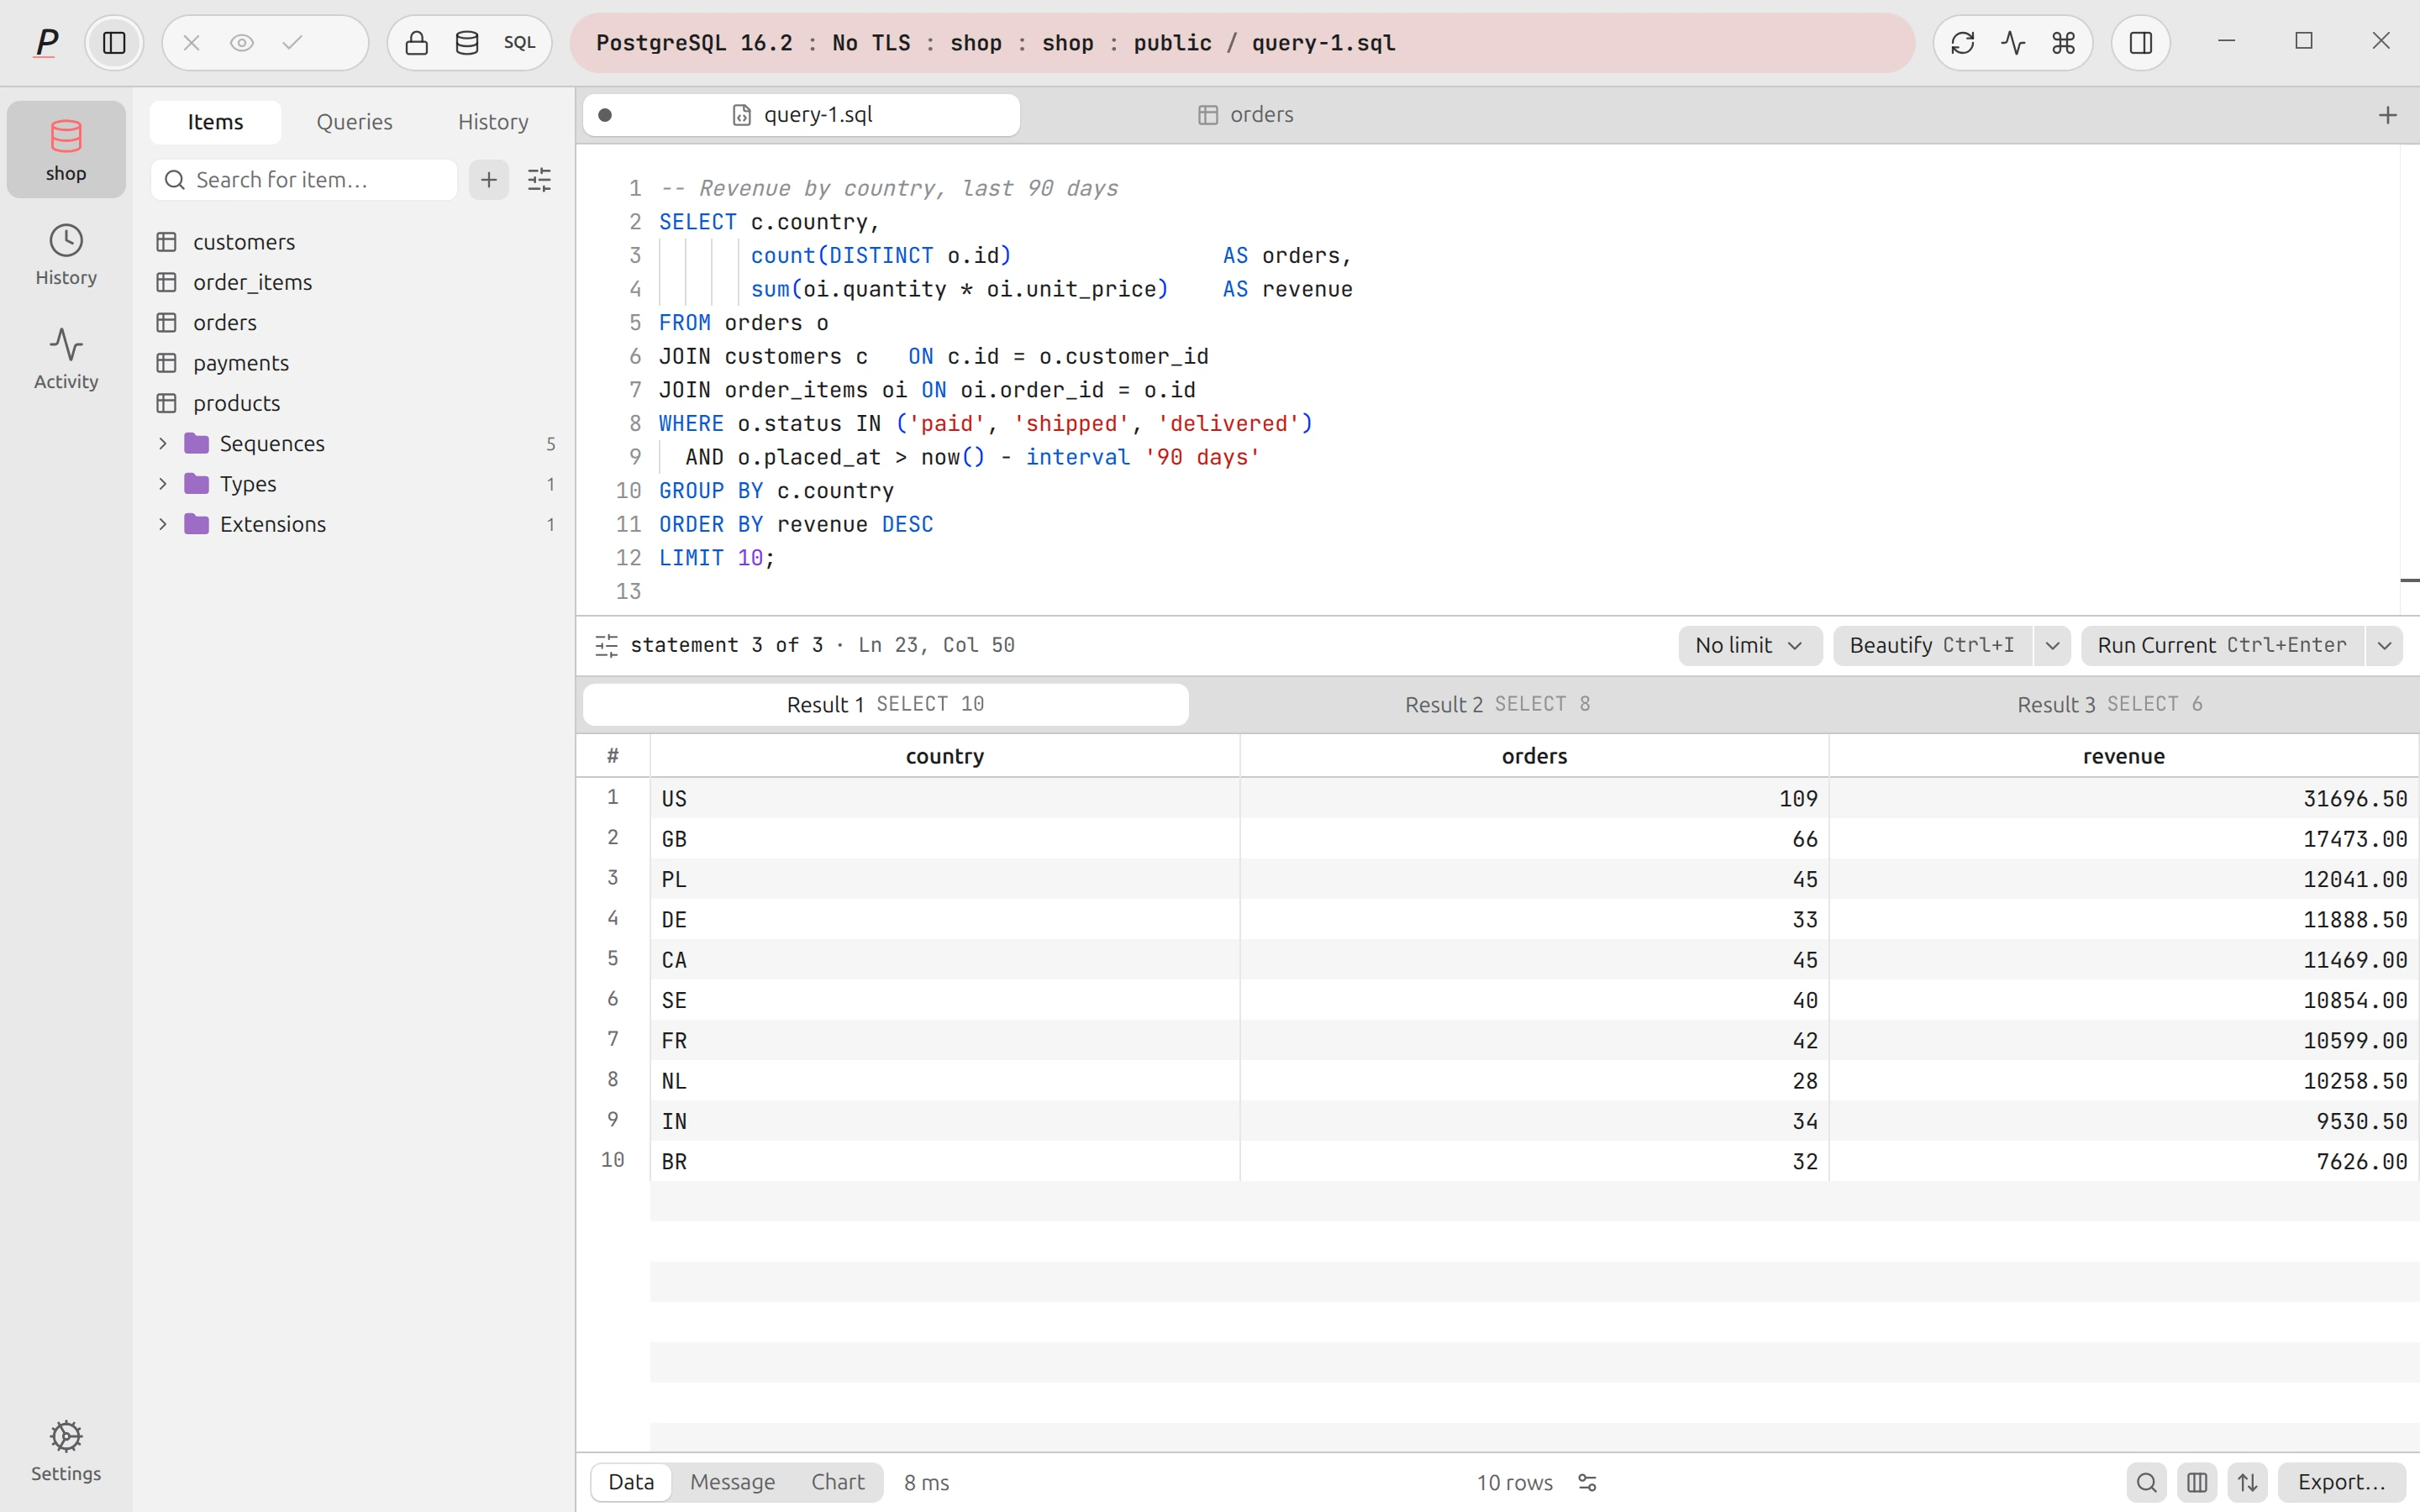Click the Search for item field
The width and height of the screenshot is (2420, 1512).
pos(304,180)
